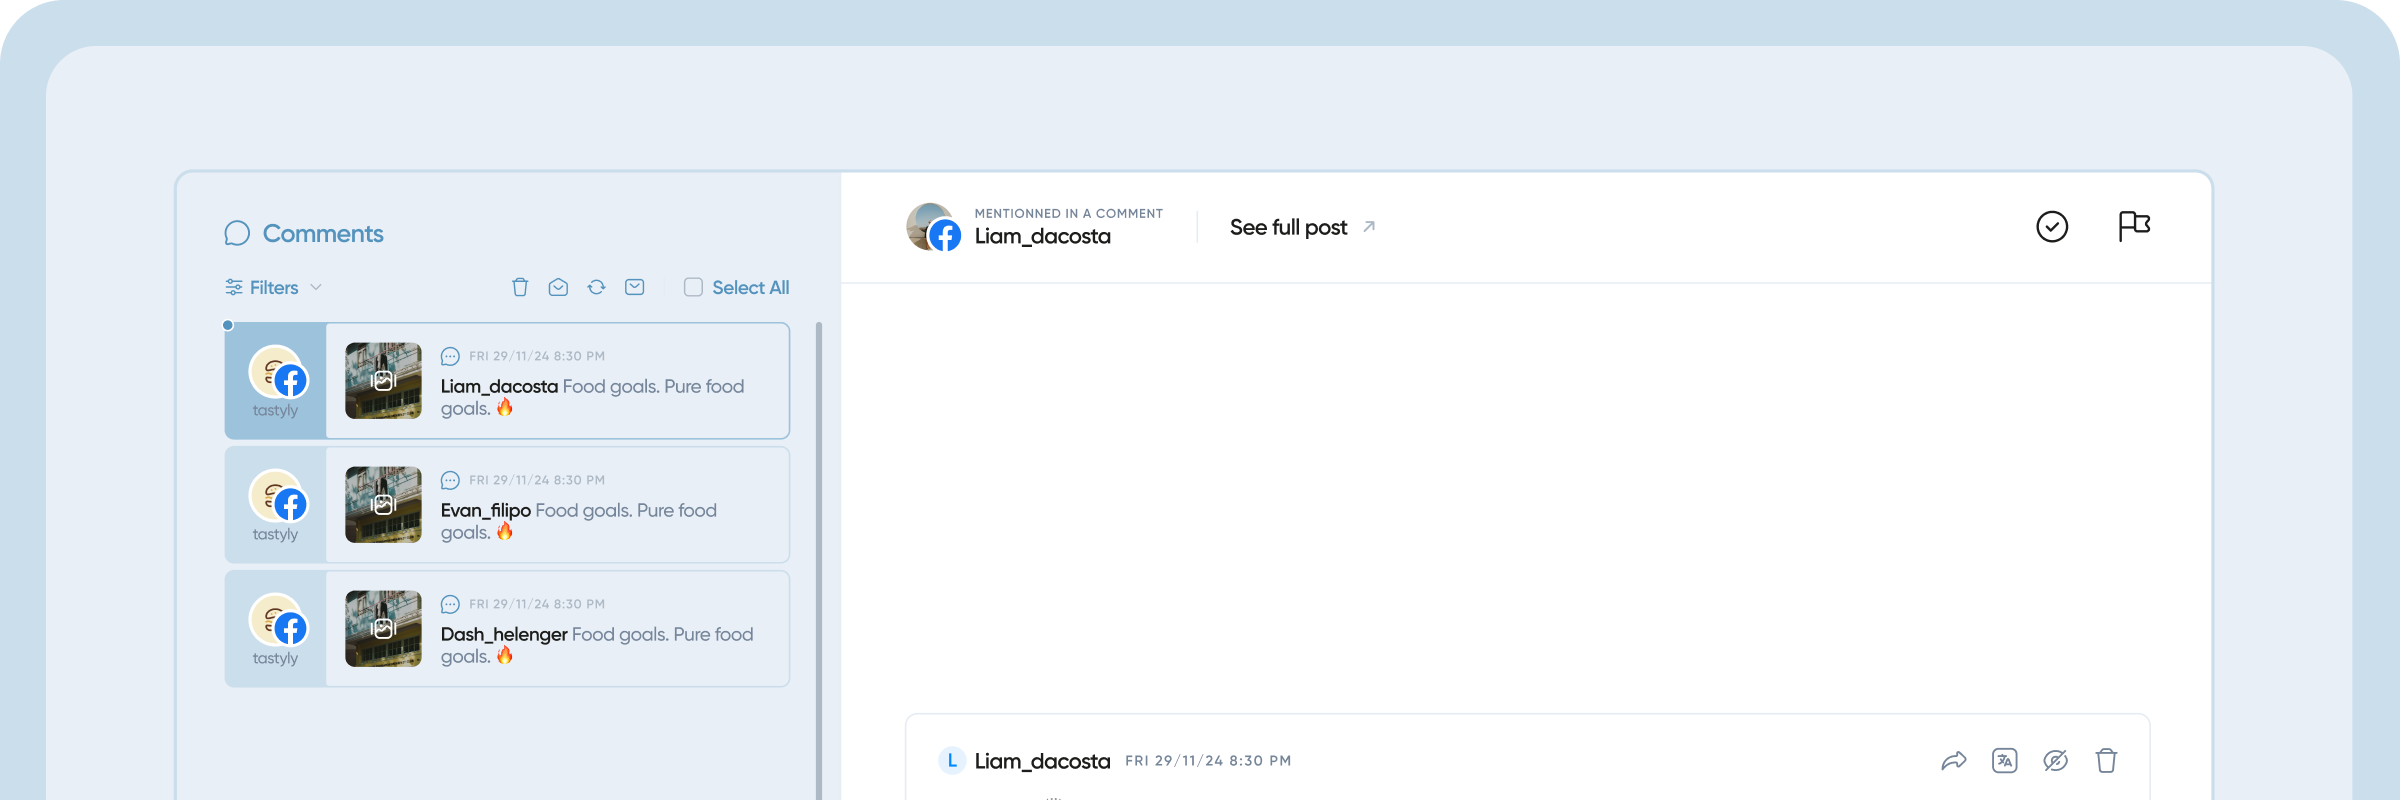Click Liam_dacosta's profile picture in the header
The height and width of the screenshot is (800, 2400).
(x=933, y=227)
